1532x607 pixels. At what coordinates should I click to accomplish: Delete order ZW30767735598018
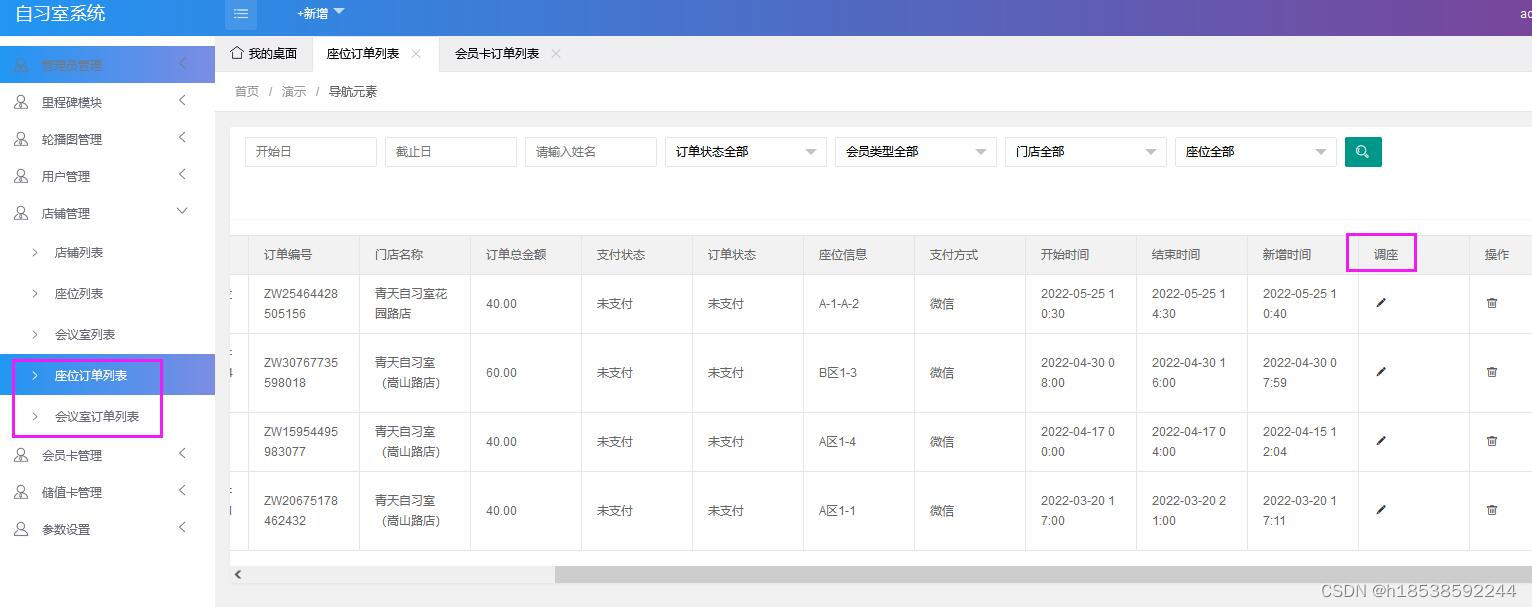click(x=1492, y=372)
